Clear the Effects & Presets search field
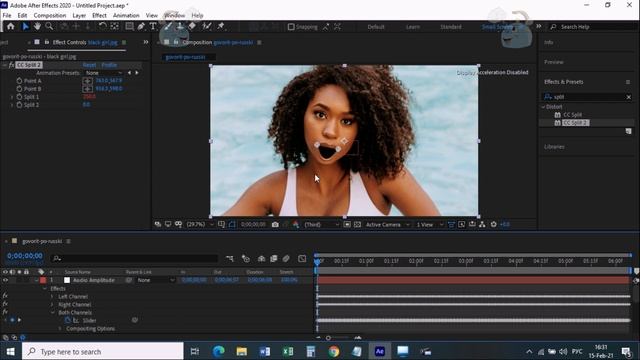The height and width of the screenshot is (360, 640). tap(629, 97)
